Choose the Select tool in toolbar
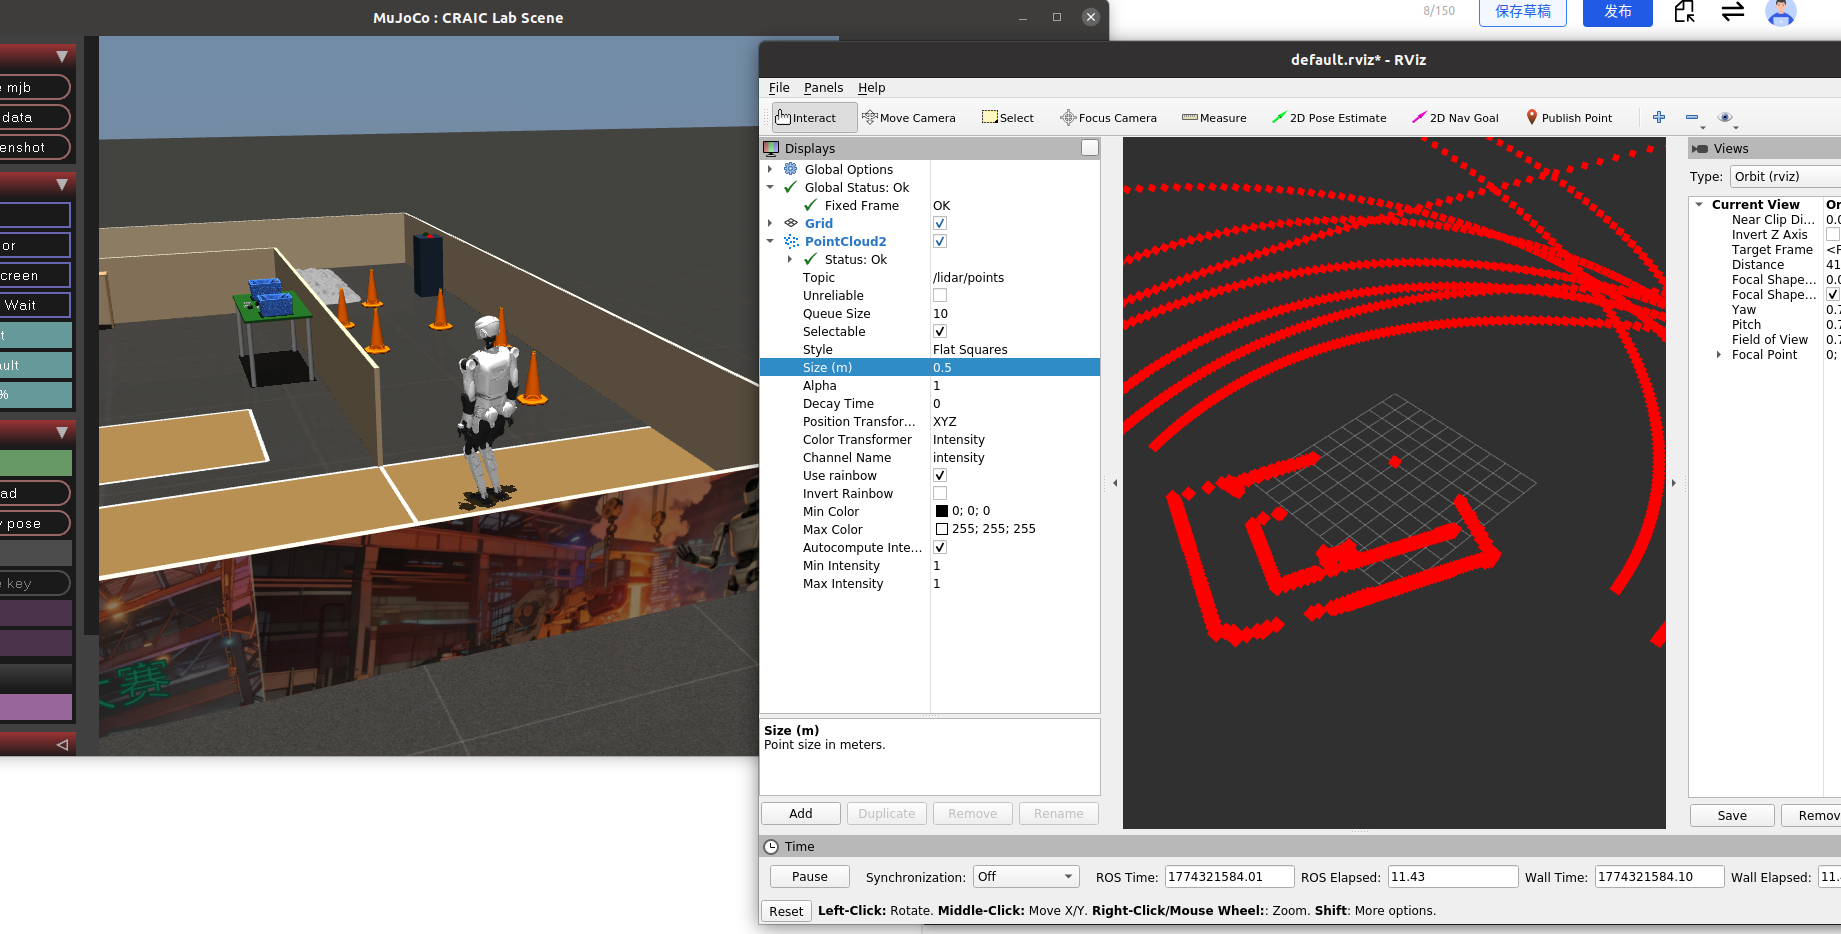1841x934 pixels. click(x=1008, y=118)
